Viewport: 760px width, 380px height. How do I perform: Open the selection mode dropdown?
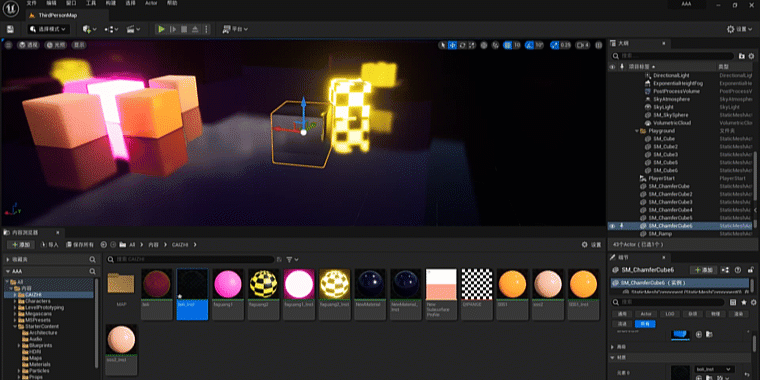pos(48,30)
